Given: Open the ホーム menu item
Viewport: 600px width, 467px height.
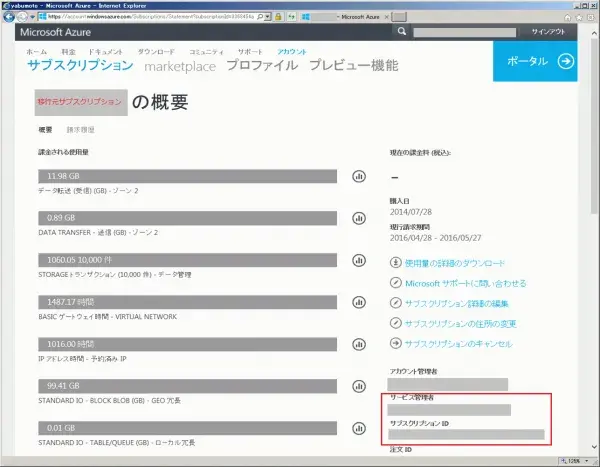Looking at the screenshot, I should pos(36,52).
